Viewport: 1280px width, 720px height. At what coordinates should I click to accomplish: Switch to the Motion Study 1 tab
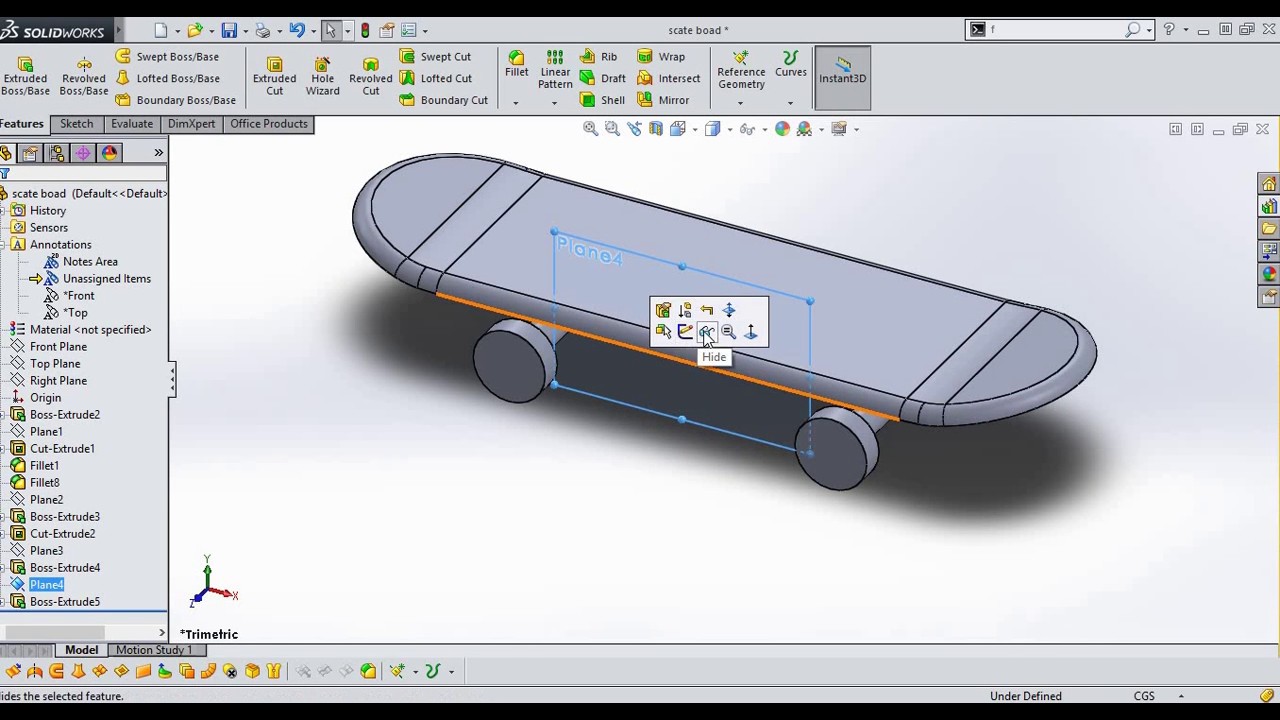coord(154,650)
